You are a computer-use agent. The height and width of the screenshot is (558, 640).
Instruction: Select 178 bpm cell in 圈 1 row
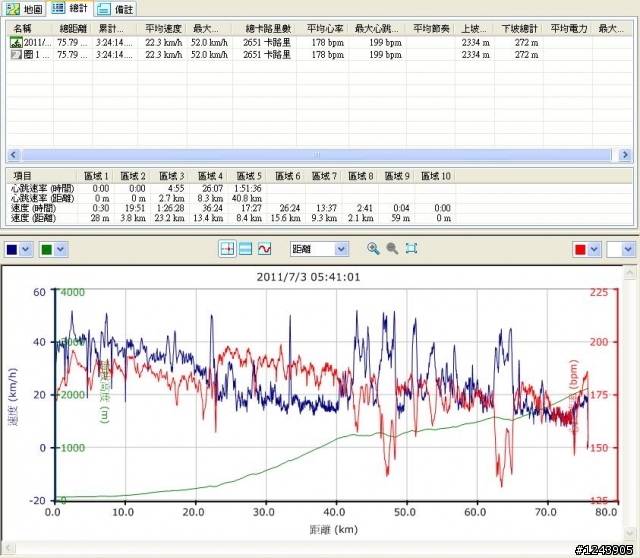click(x=327, y=54)
